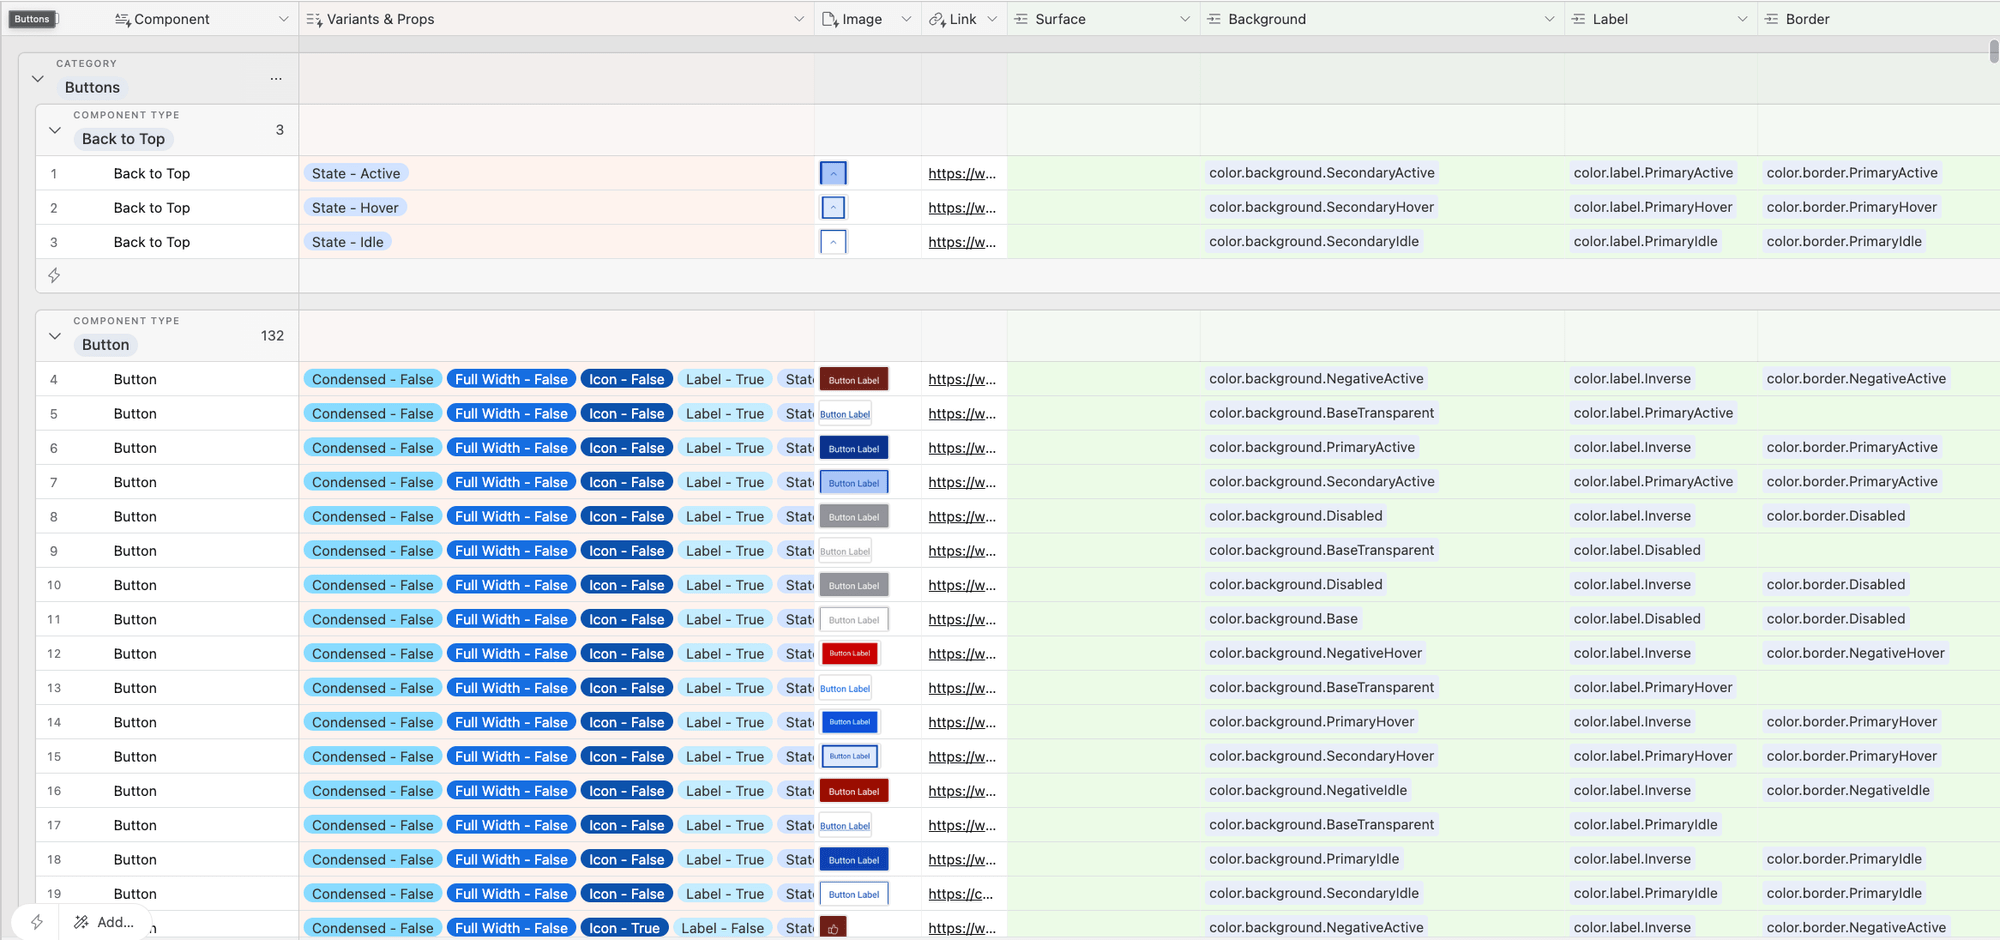Open the Component column dropdown arrow
The width and height of the screenshot is (2000, 940).
[283, 19]
